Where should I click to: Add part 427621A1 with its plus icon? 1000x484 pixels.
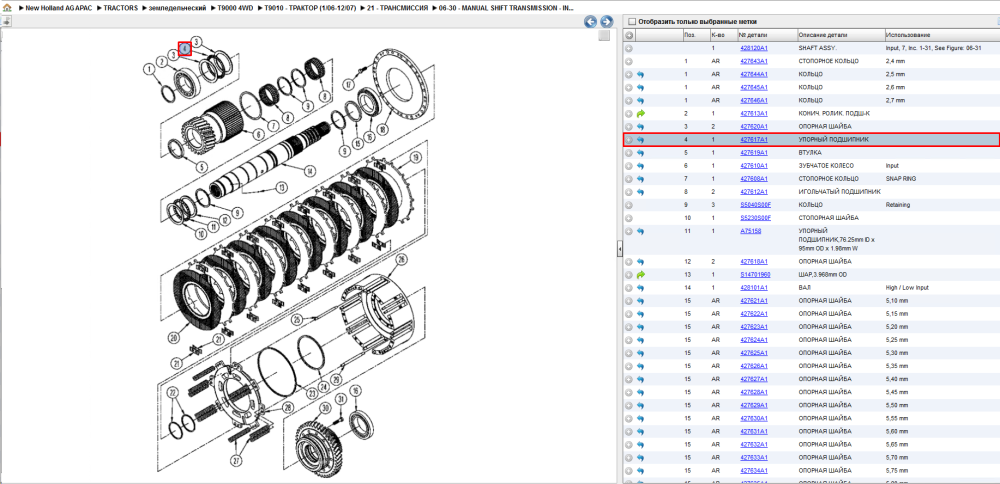629,301
